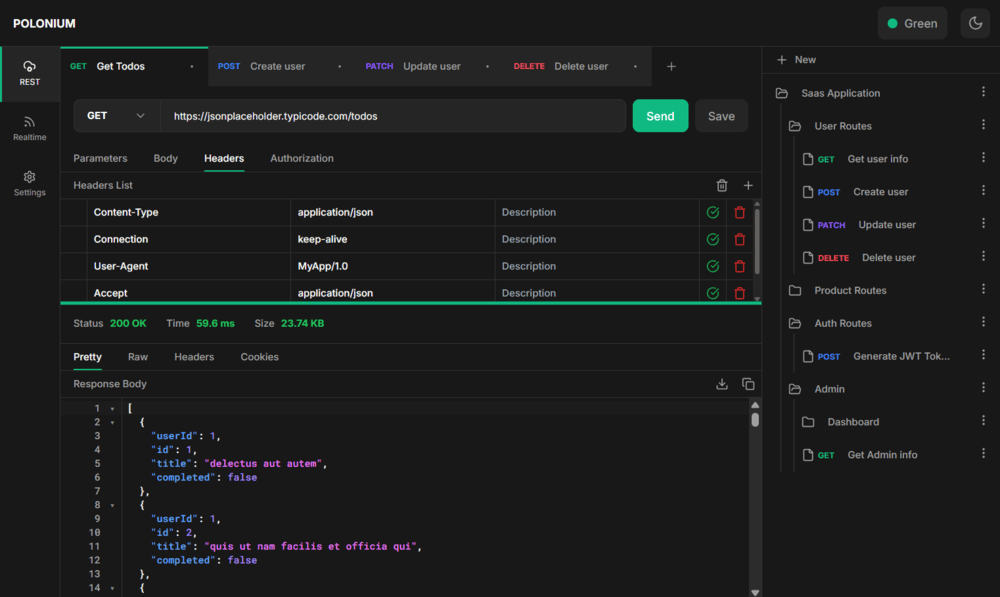The width and height of the screenshot is (1000, 597).
Task: Open options menu for Product Routes folder
Action: [x=983, y=289]
